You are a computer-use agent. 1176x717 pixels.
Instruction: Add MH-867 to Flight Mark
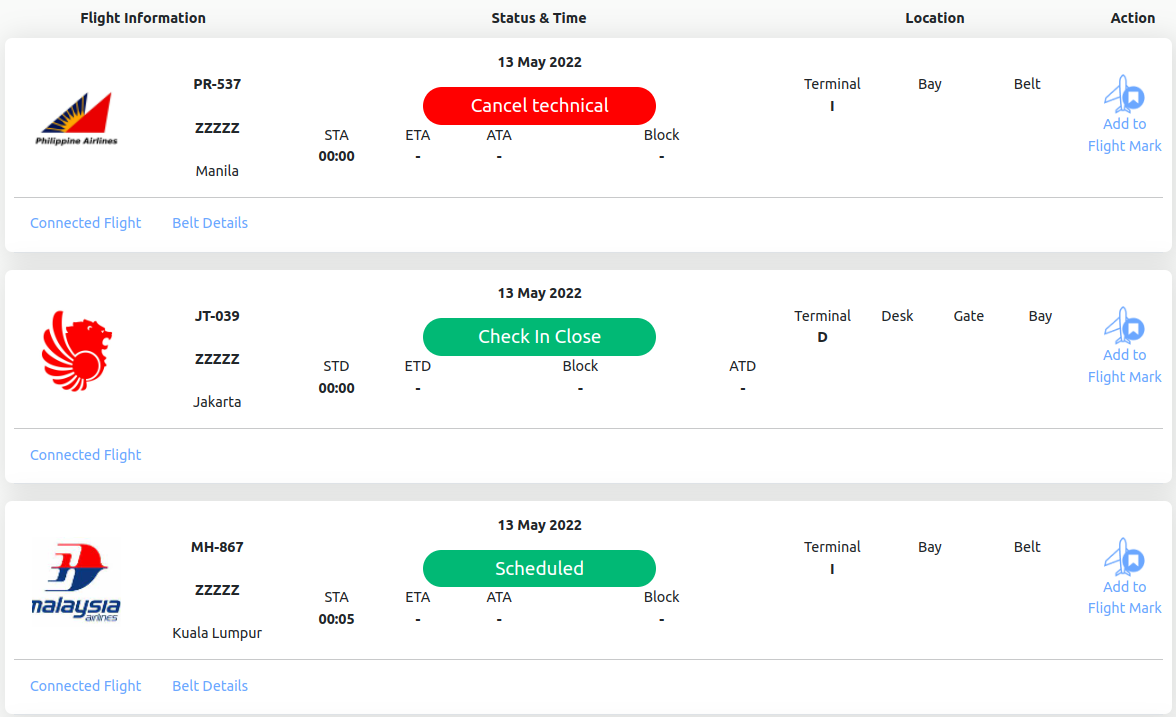1124,597
